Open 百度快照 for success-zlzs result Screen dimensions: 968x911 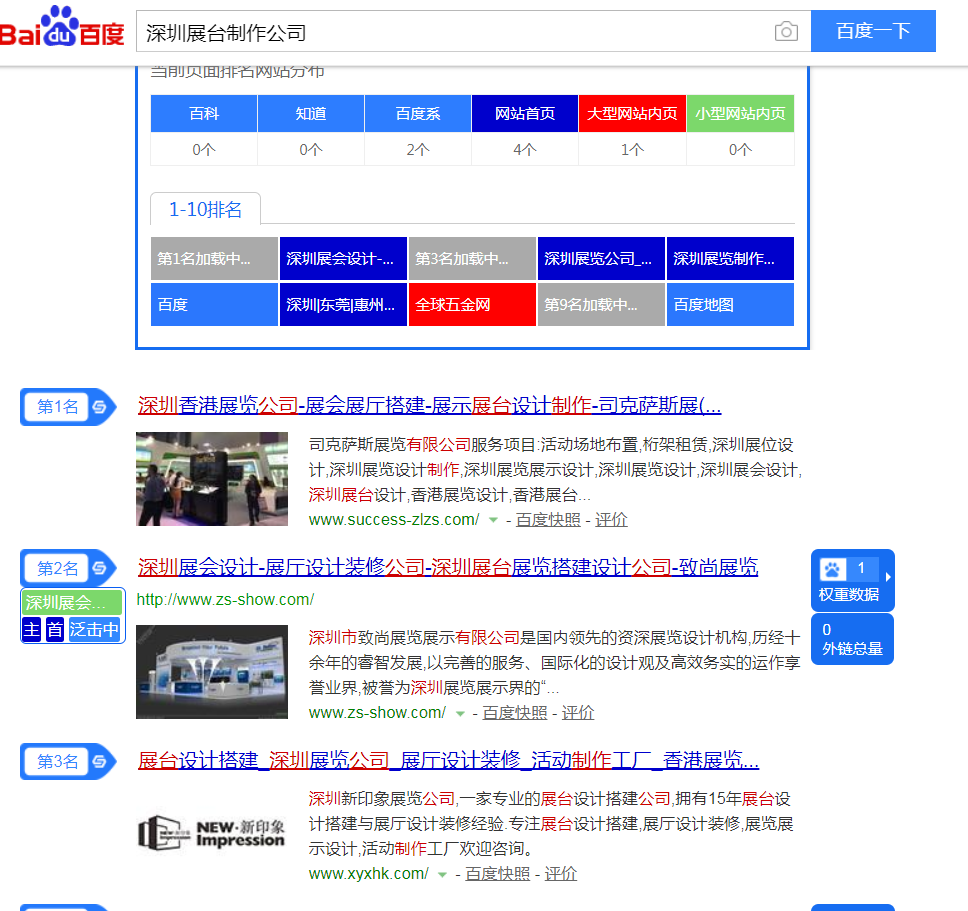pos(548,520)
